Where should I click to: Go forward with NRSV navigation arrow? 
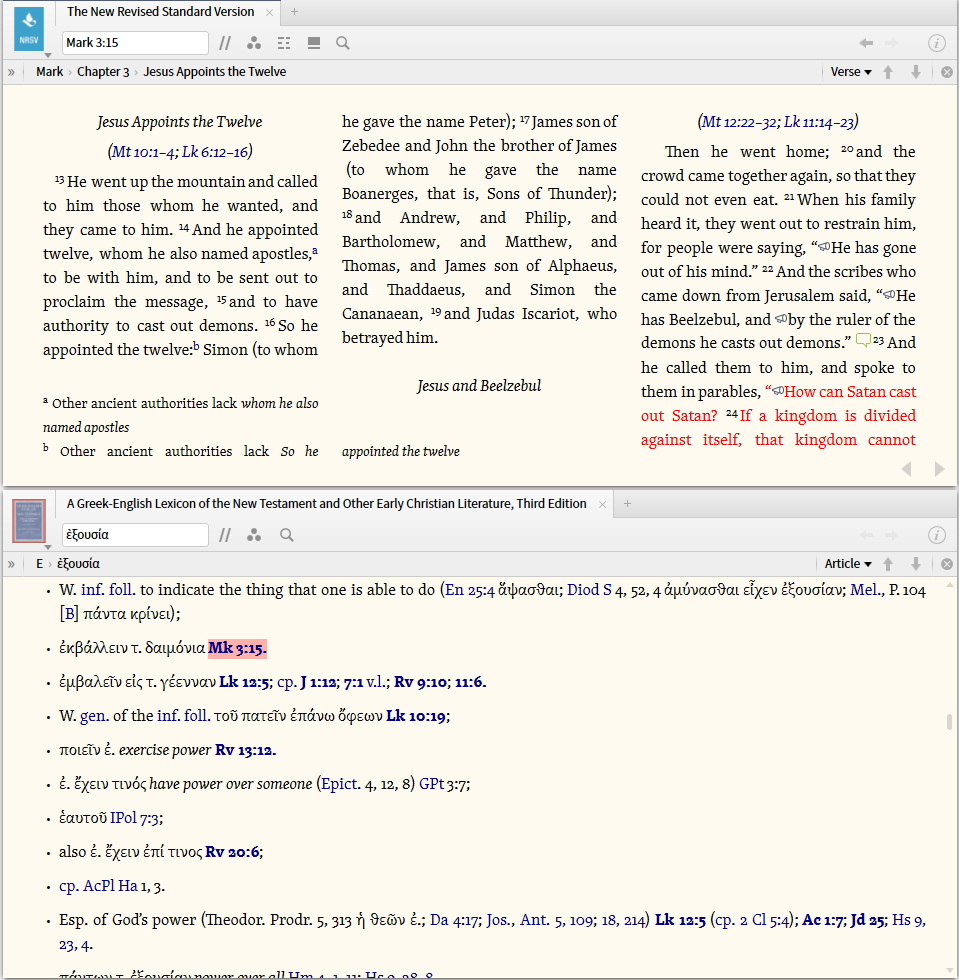click(x=891, y=42)
